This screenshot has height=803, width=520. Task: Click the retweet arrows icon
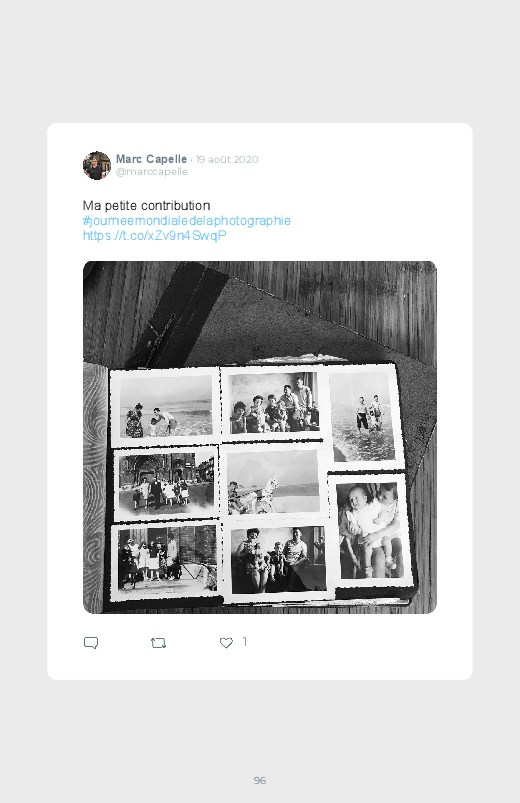tap(158, 643)
